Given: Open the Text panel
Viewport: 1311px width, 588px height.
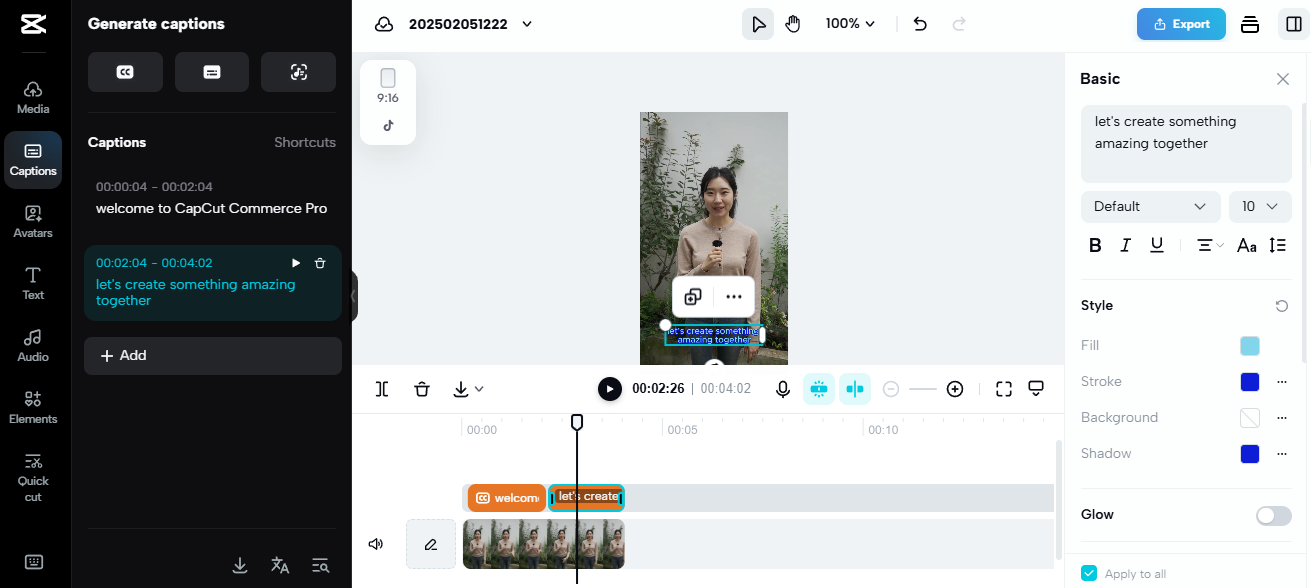Looking at the screenshot, I should pos(33,283).
